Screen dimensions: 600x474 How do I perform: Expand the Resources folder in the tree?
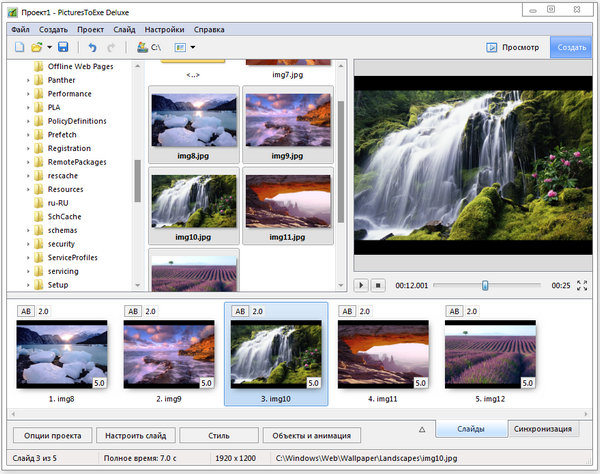pos(29,189)
